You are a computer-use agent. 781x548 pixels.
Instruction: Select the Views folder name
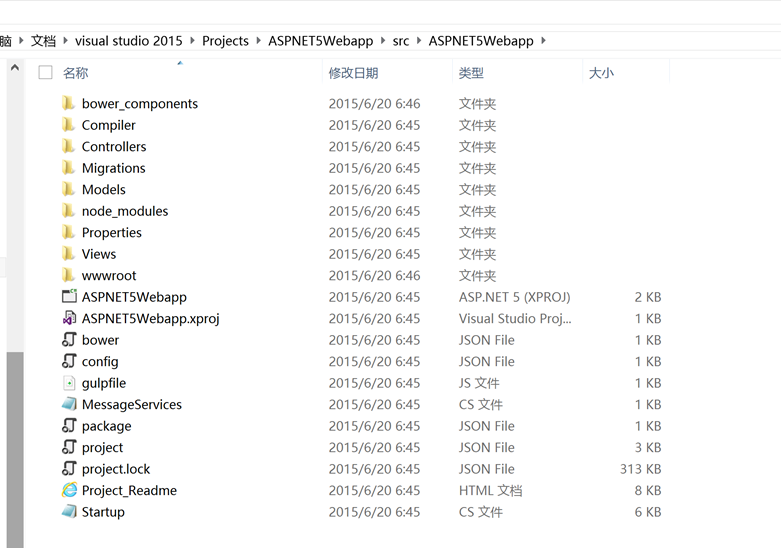point(99,254)
